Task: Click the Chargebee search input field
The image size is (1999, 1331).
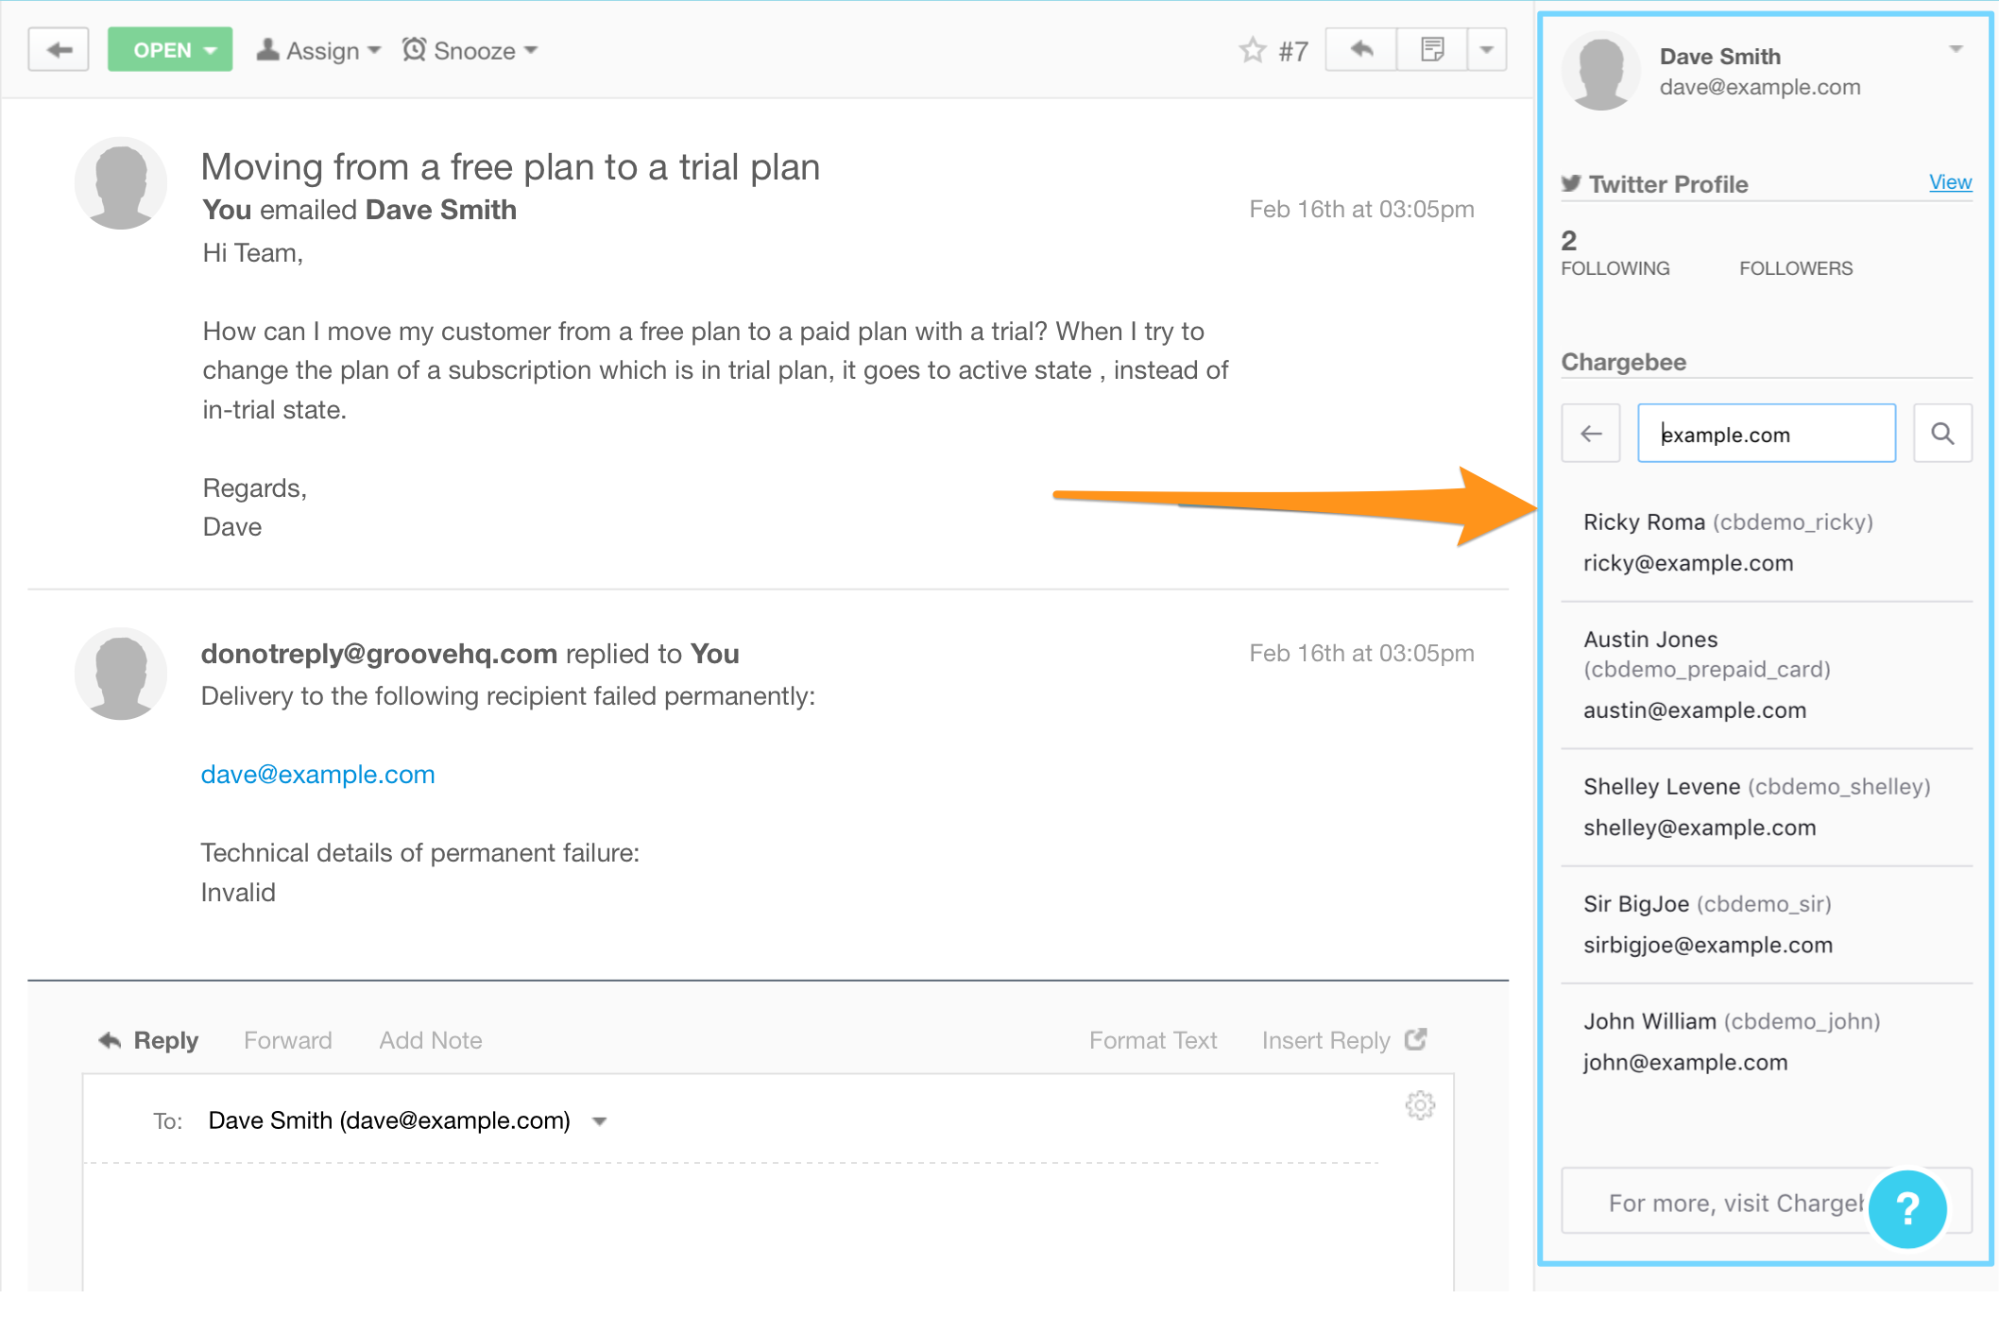Action: tap(1765, 434)
